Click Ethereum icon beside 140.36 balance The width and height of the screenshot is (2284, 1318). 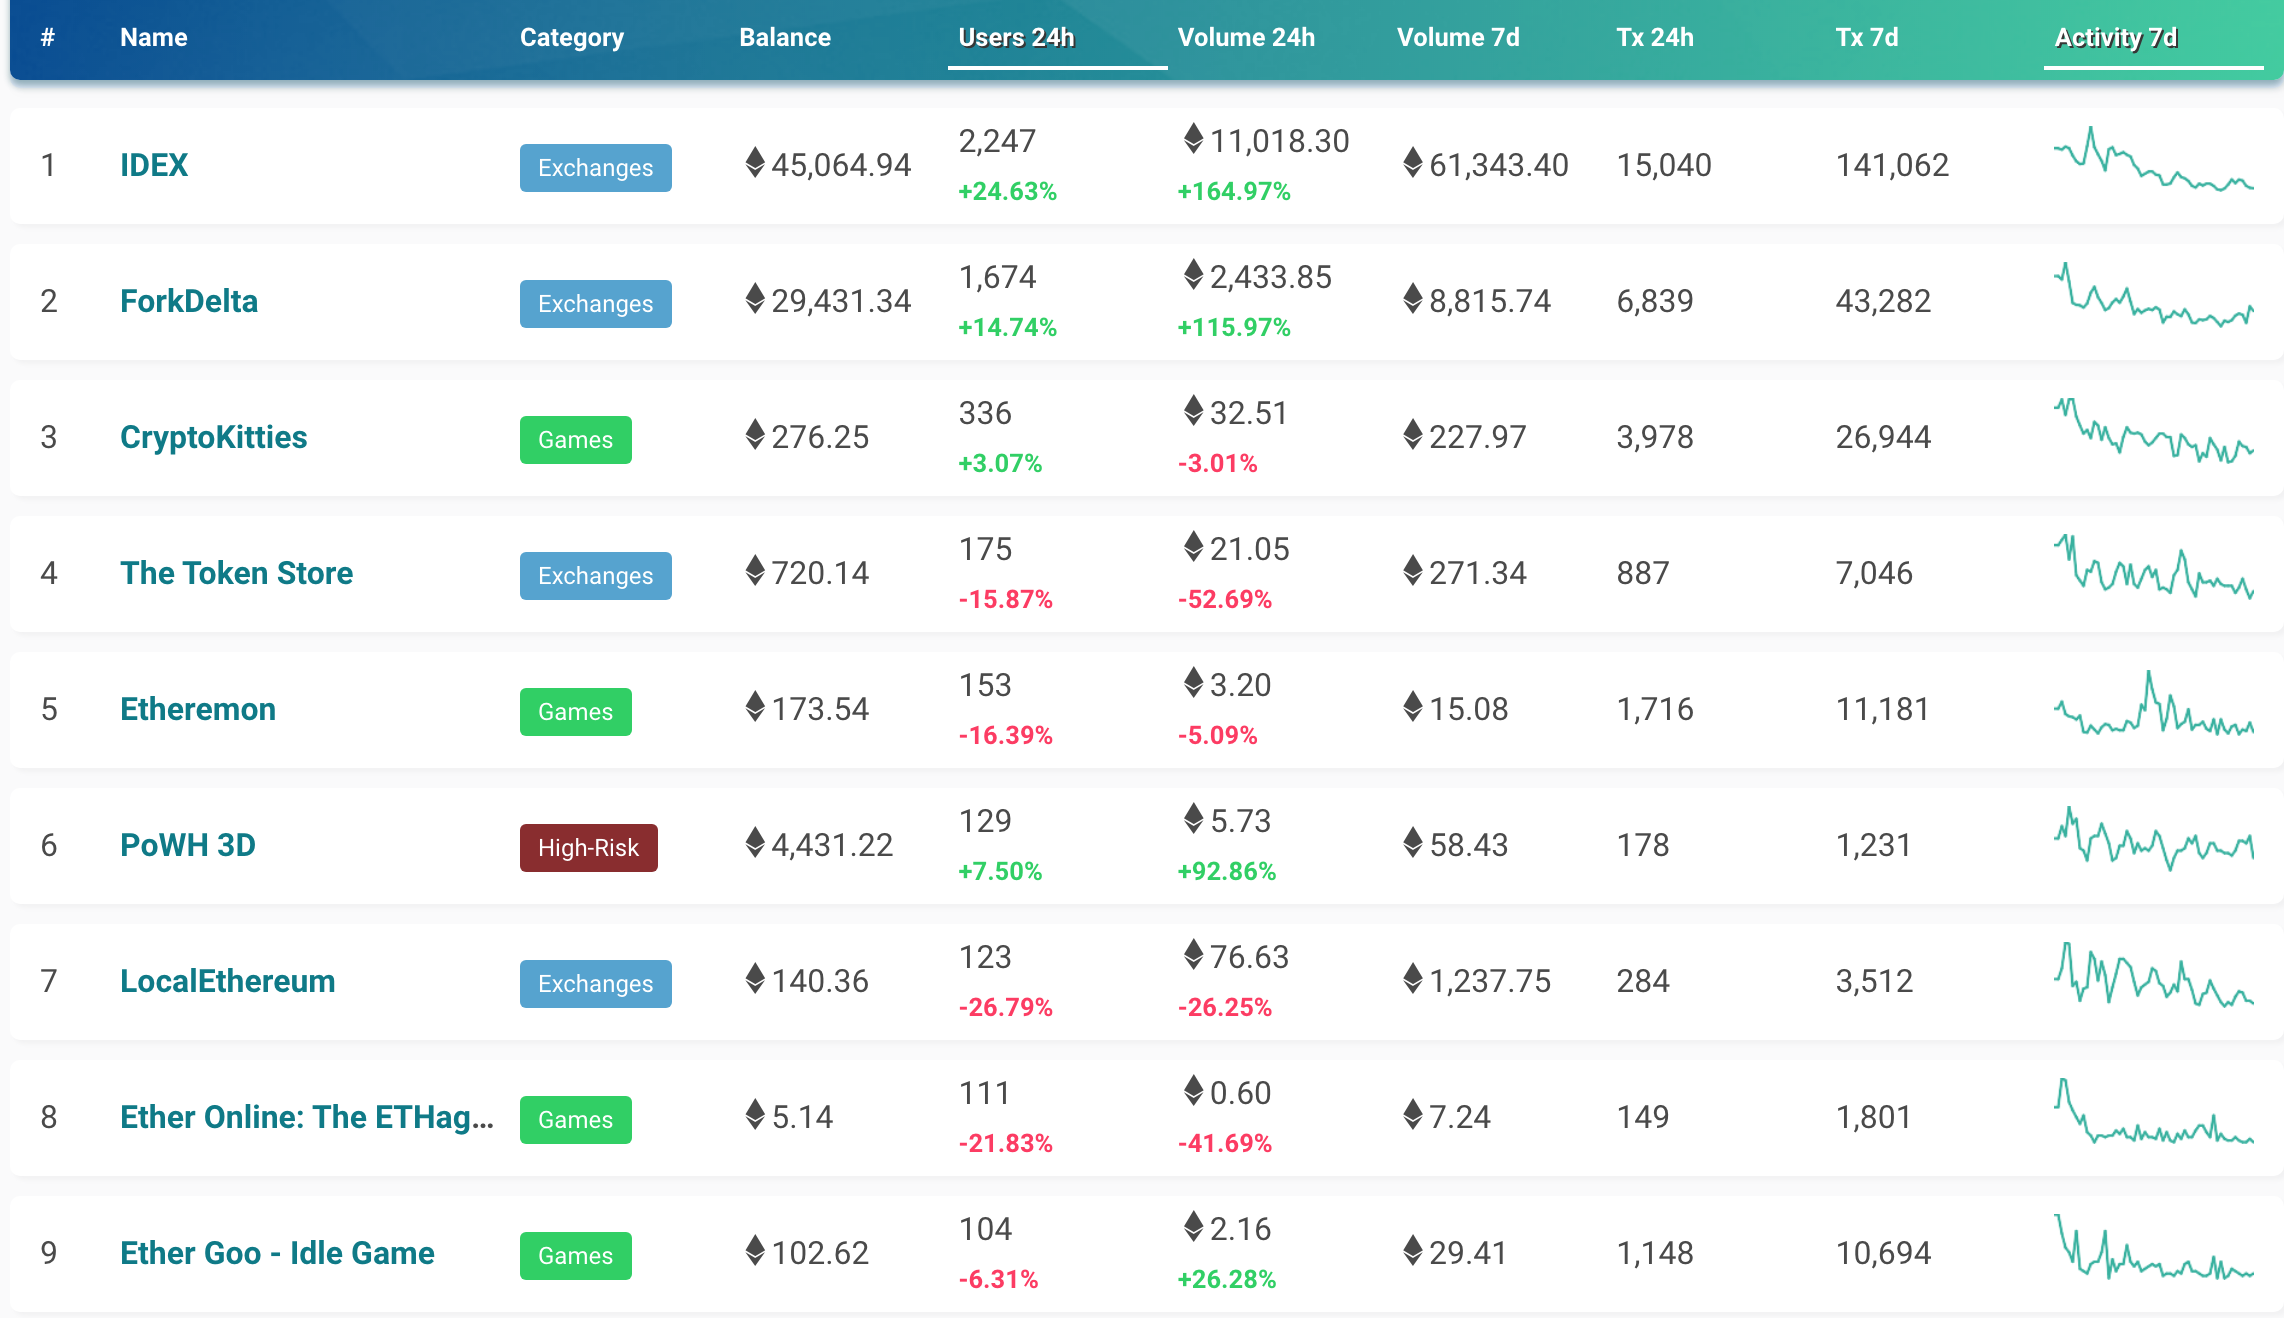755,978
